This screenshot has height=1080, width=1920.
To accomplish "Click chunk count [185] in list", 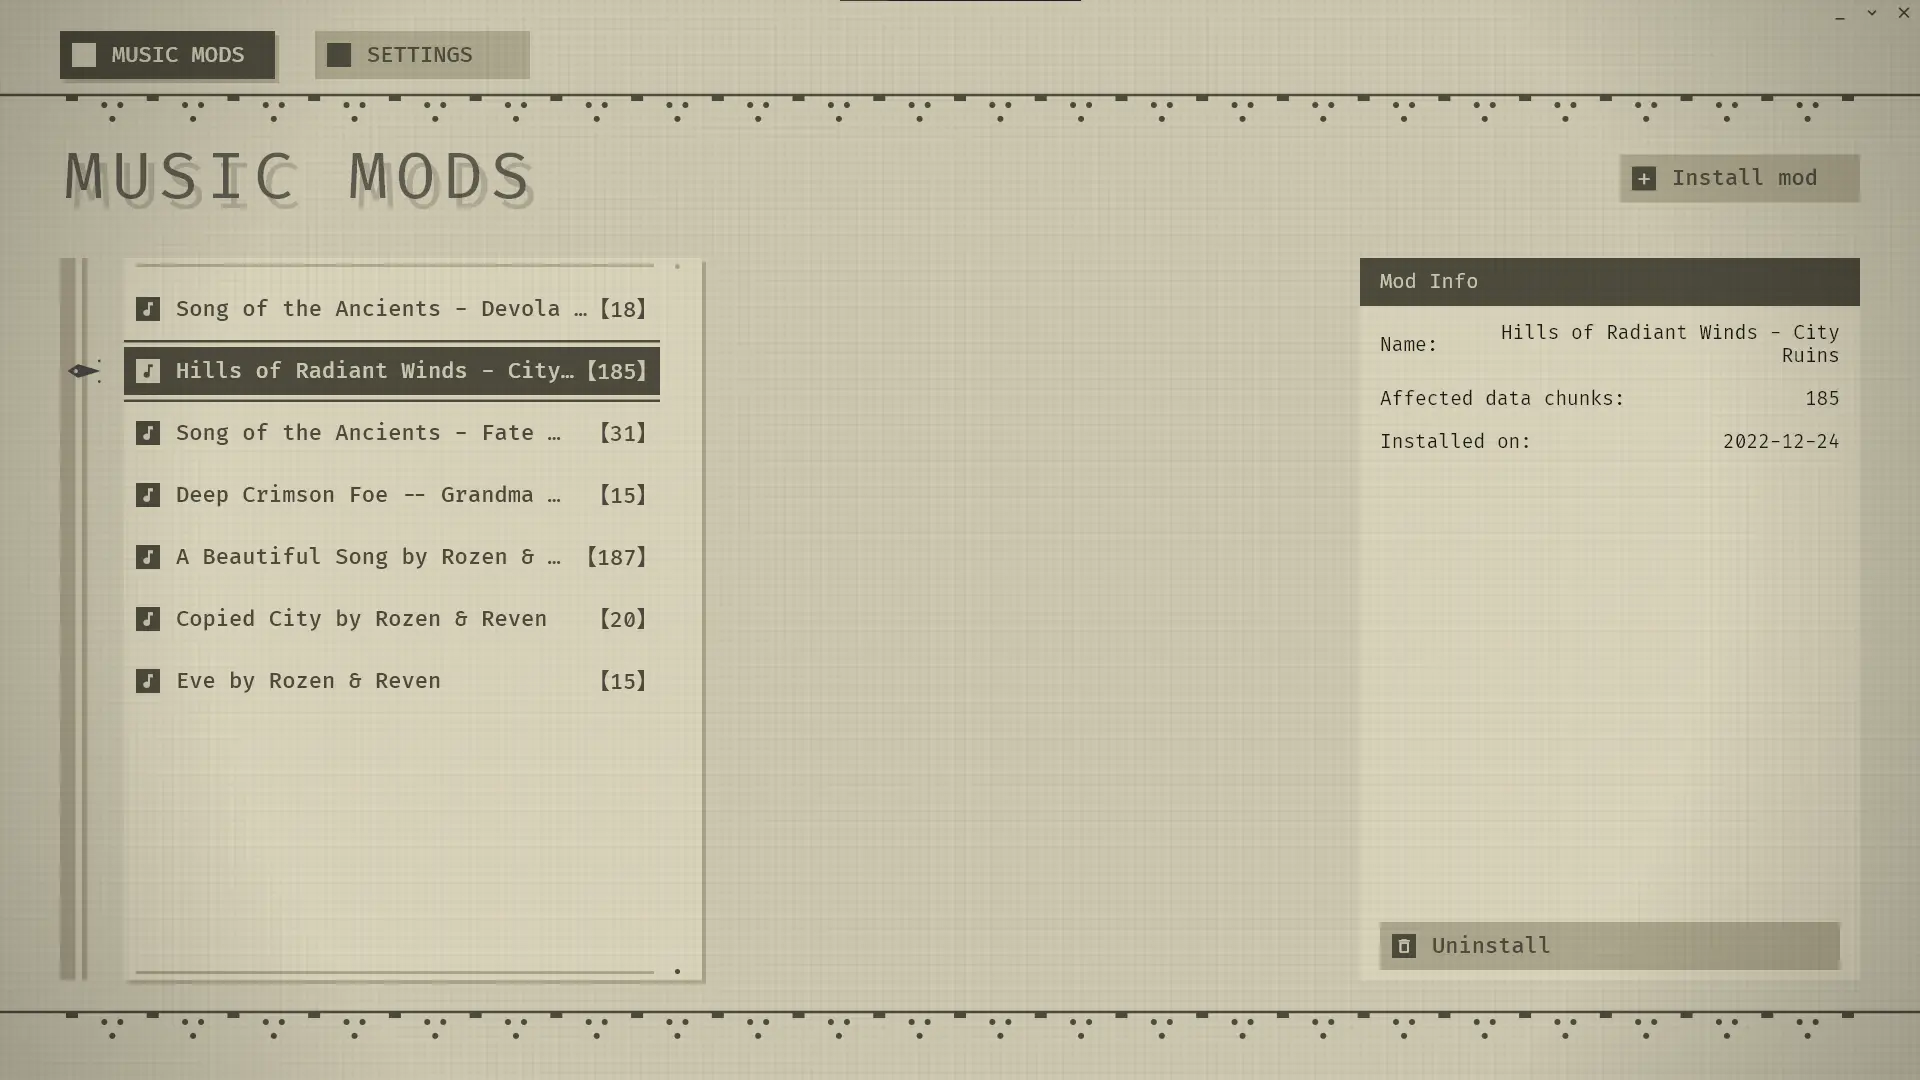I will [x=616, y=371].
